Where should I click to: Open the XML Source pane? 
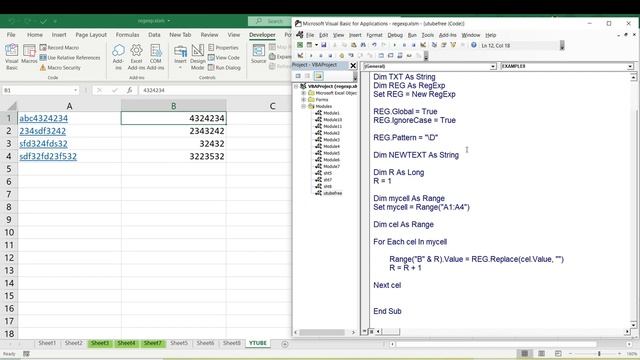tap(258, 54)
